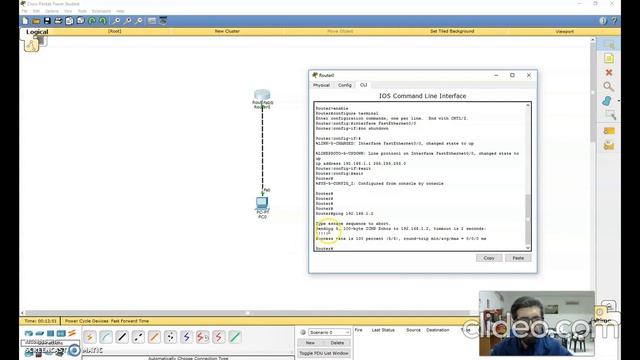Click the New file icon in toolbar
This screenshot has width=640, height=360.
coord(25,21)
